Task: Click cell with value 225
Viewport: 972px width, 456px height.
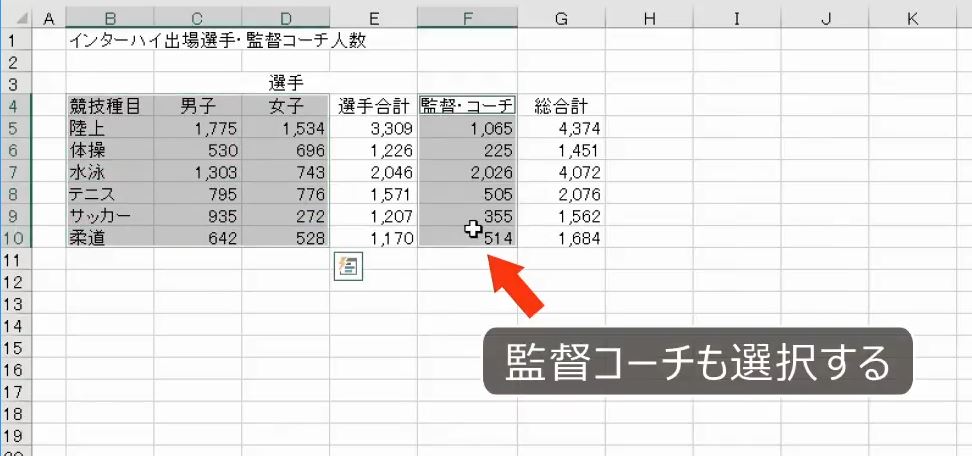Action: 467,149
